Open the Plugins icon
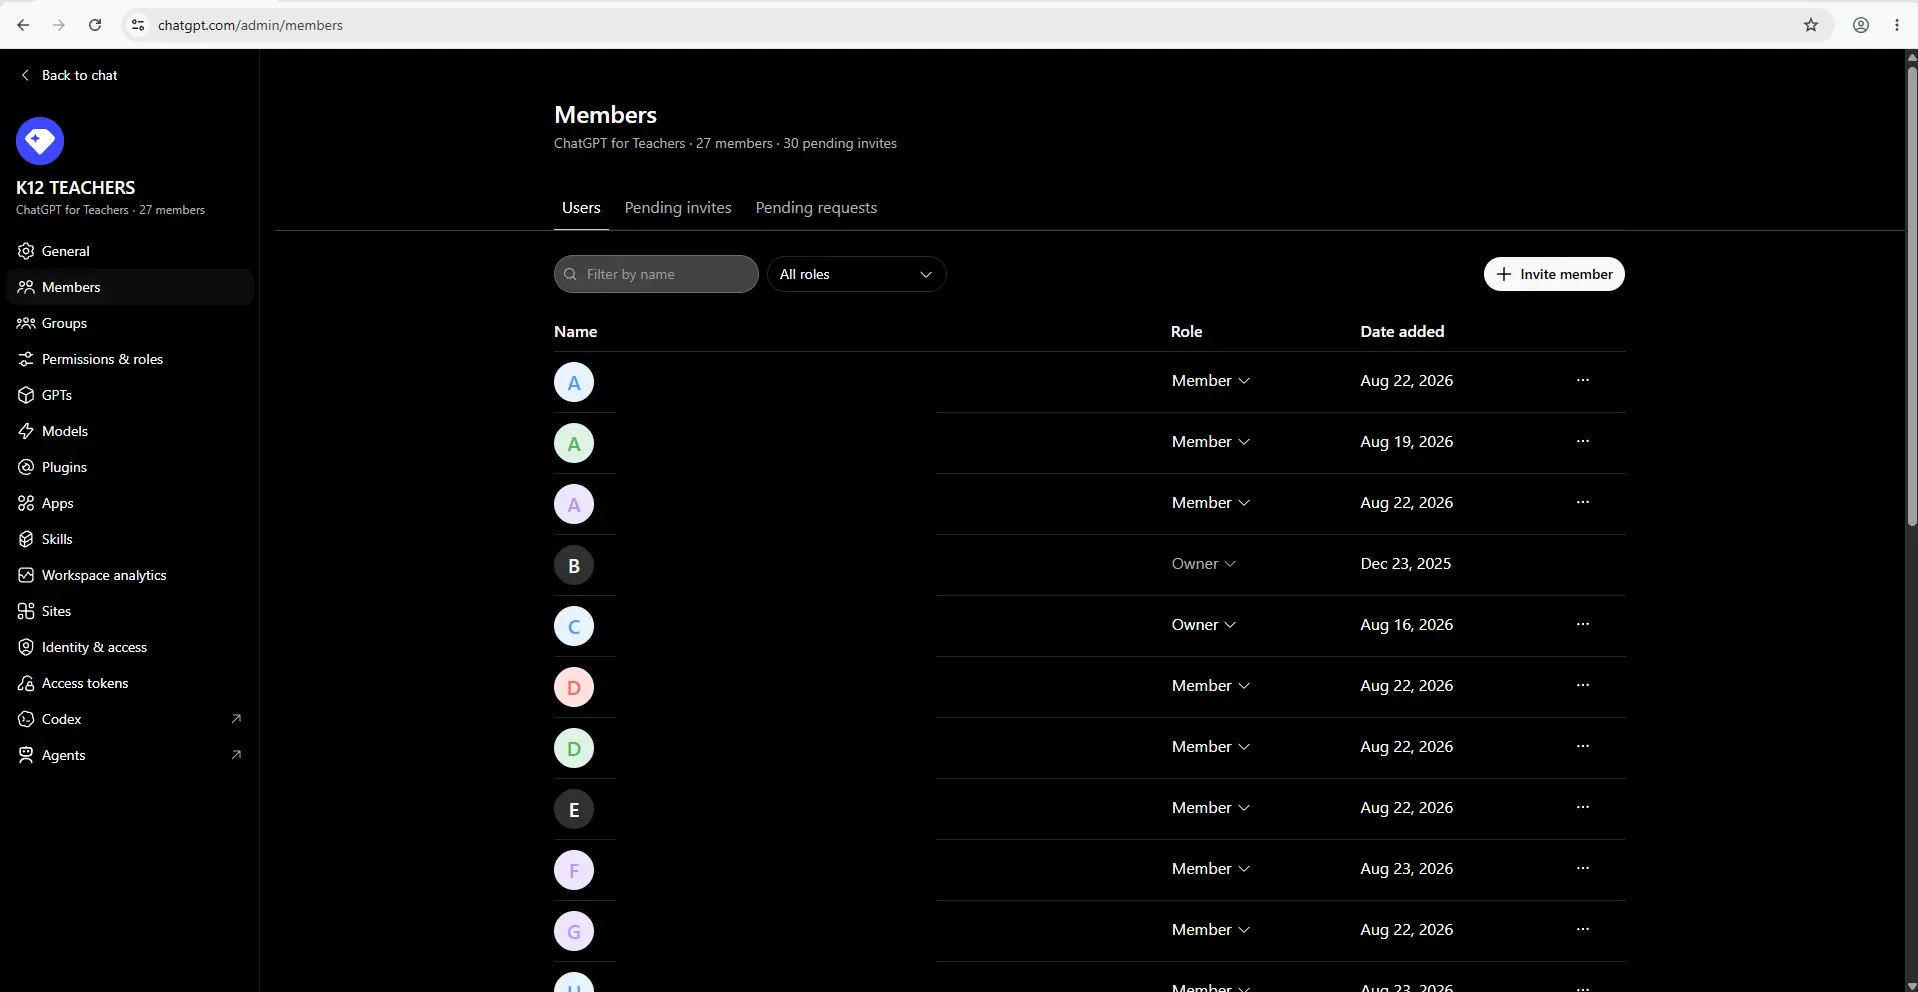This screenshot has width=1918, height=992. (x=26, y=467)
